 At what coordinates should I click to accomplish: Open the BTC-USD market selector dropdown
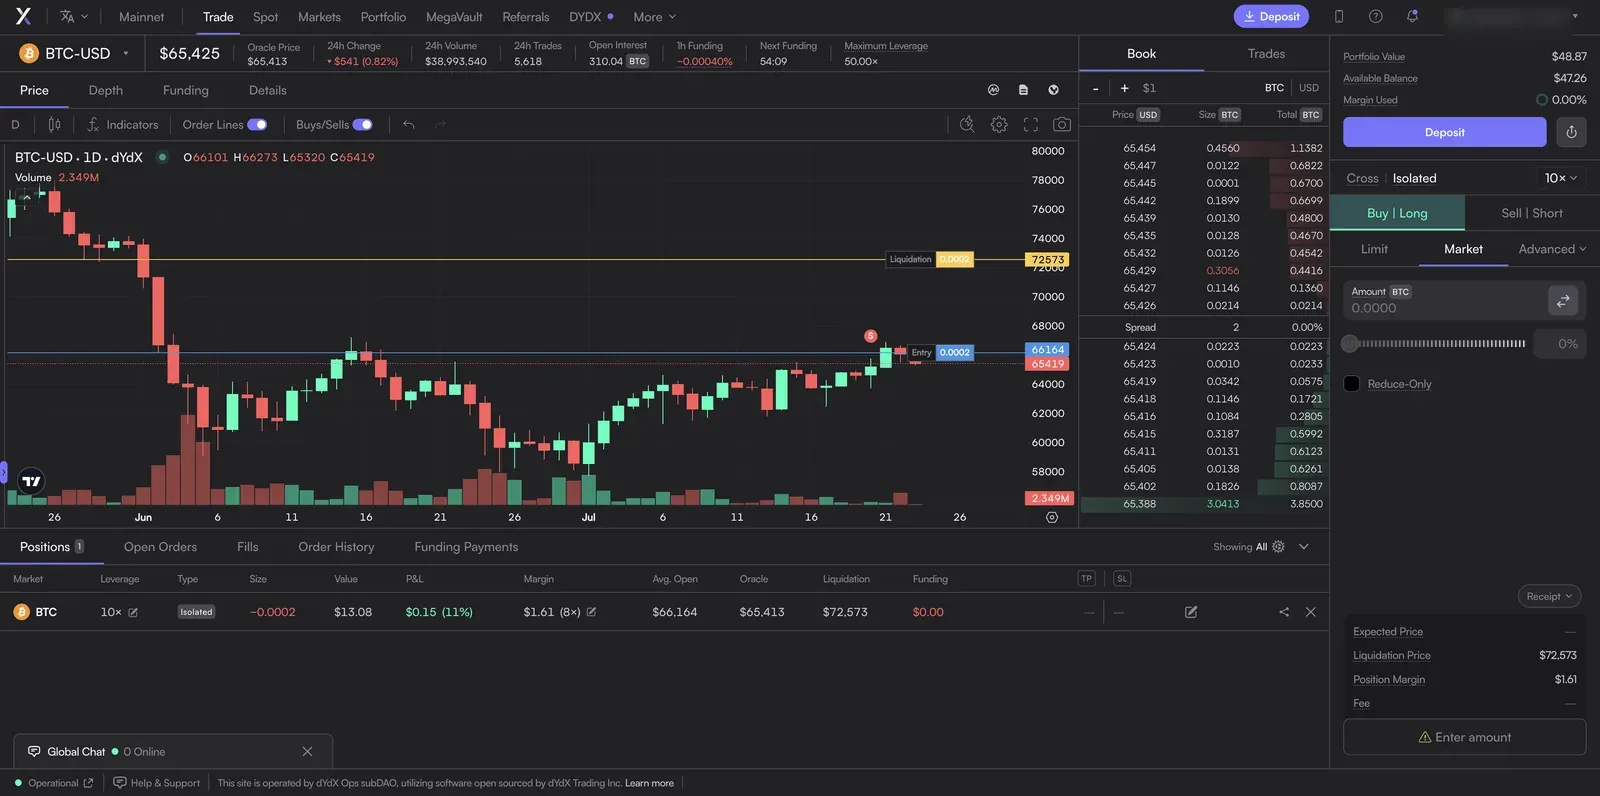point(76,53)
